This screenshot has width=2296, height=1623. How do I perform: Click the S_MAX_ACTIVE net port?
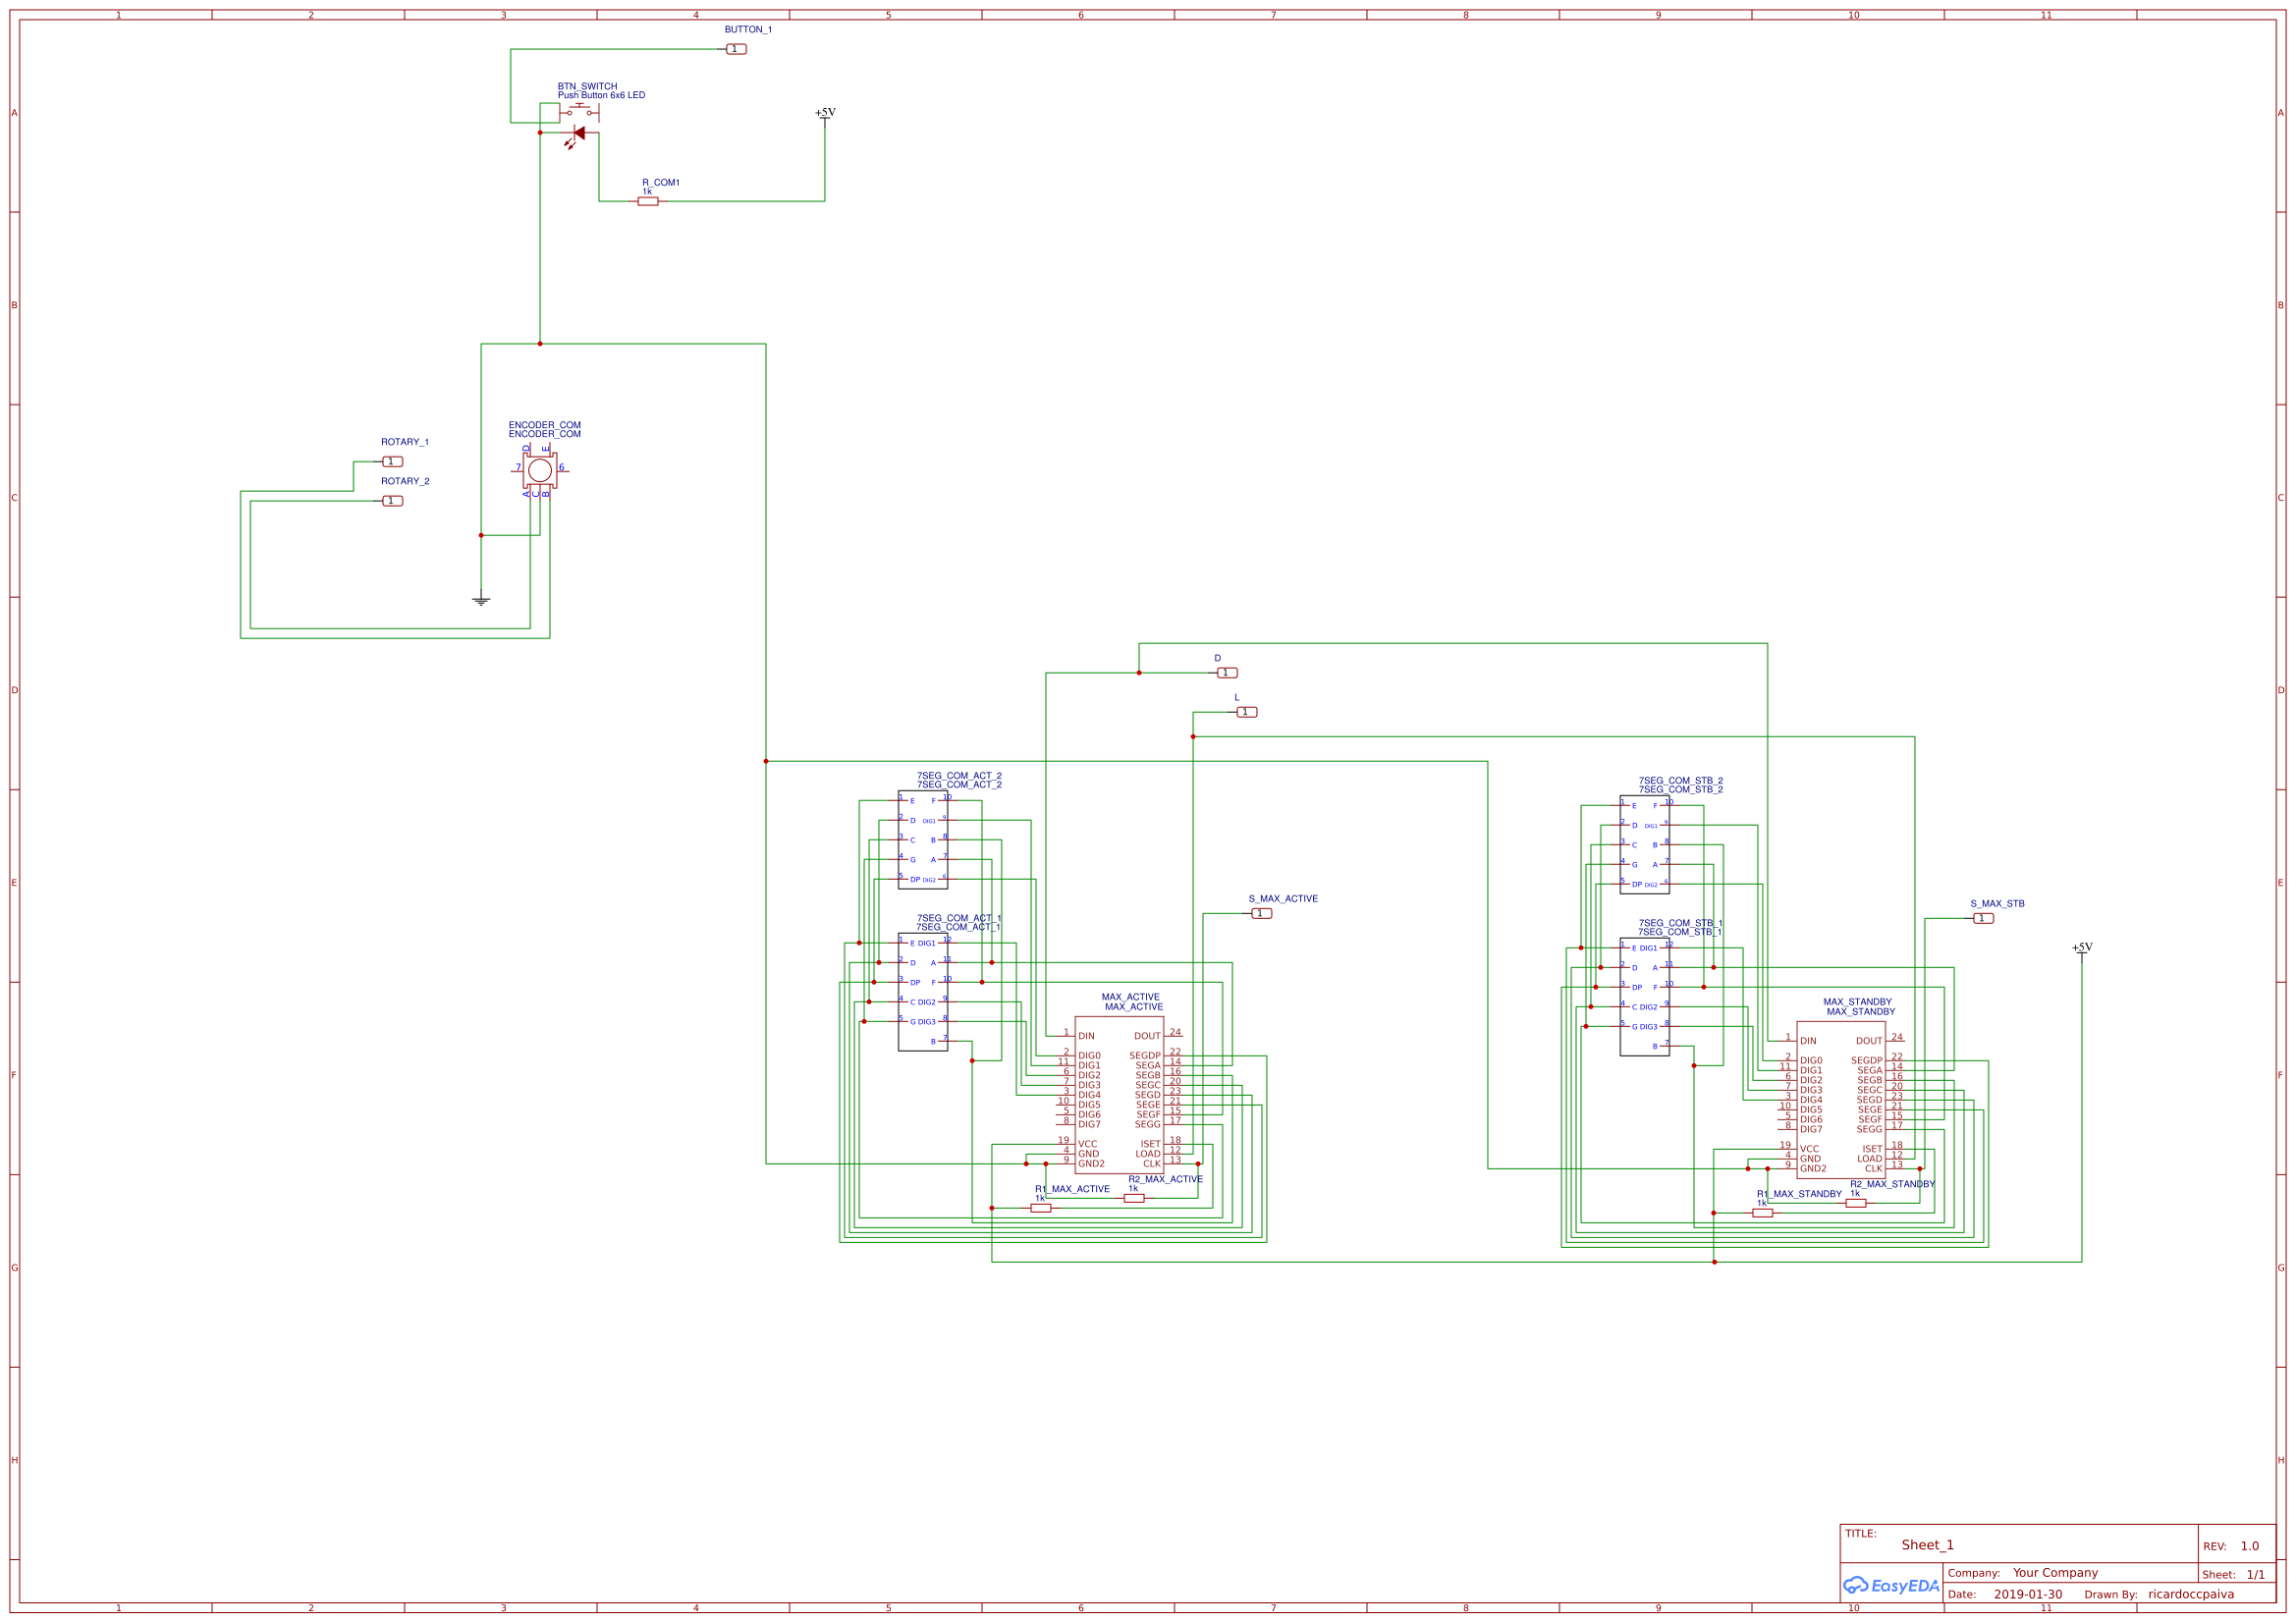coord(1262,913)
